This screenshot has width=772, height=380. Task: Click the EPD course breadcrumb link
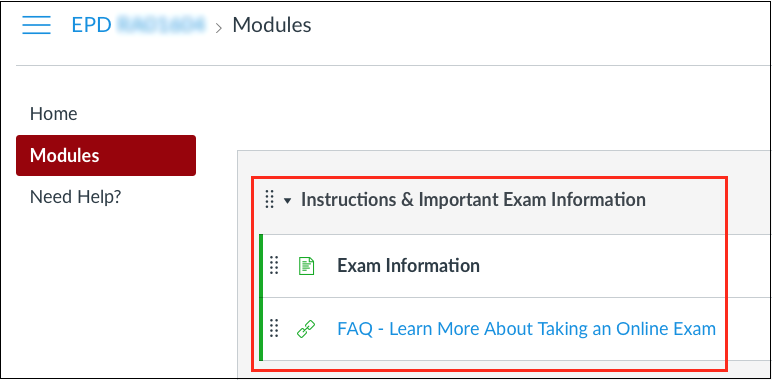point(138,25)
